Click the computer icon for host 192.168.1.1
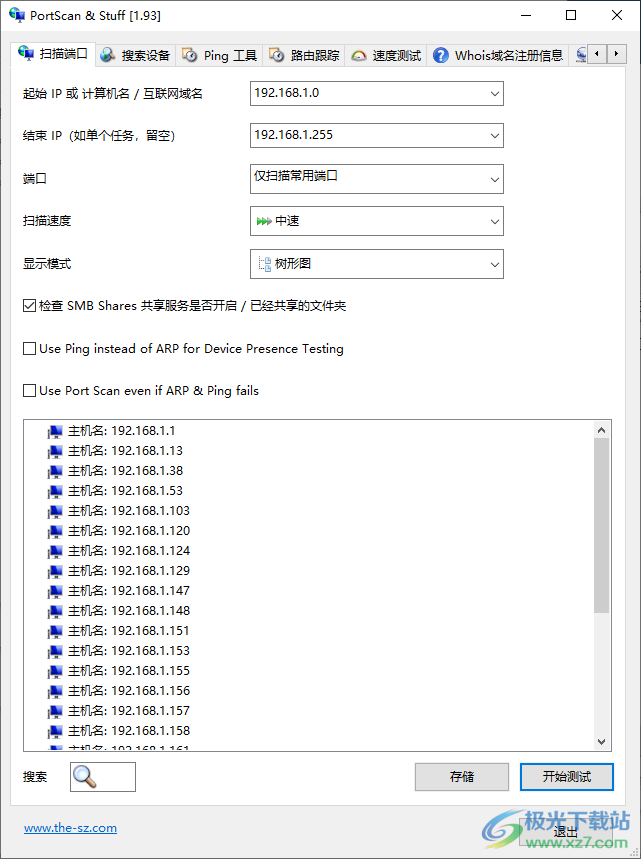The width and height of the screenshot is (641, 859). 55,431
